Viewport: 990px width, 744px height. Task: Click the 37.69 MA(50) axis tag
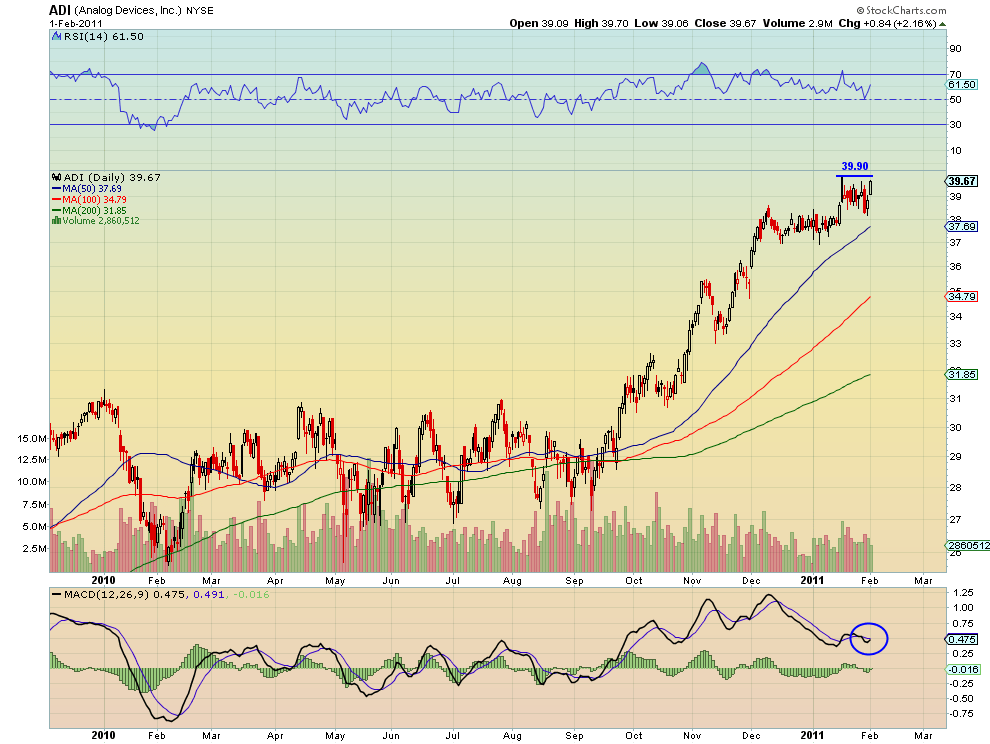[x=962, y=226]
